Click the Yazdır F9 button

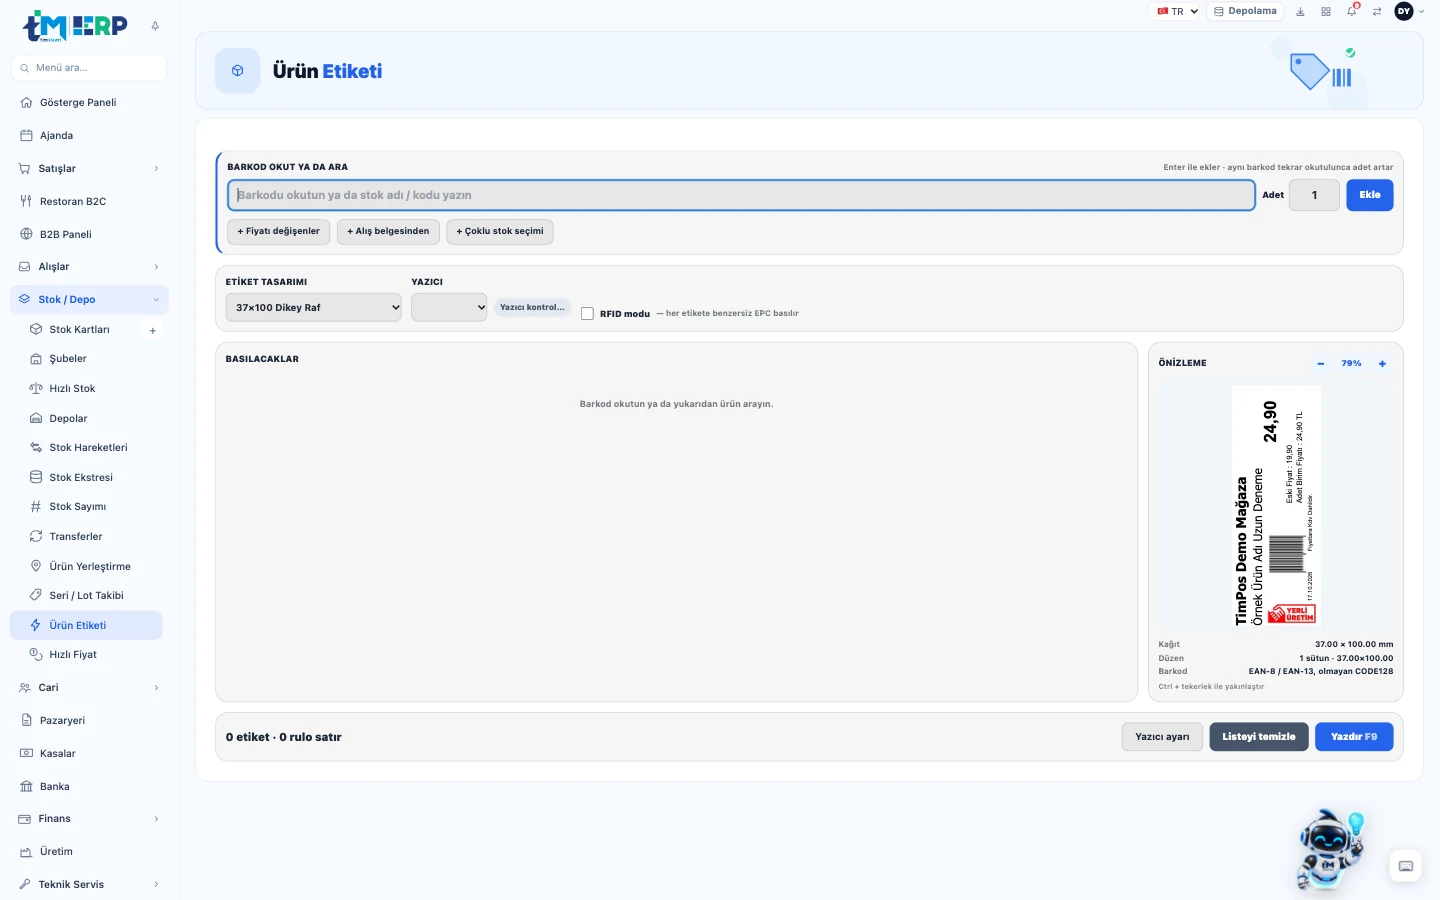coord(1354,737)
